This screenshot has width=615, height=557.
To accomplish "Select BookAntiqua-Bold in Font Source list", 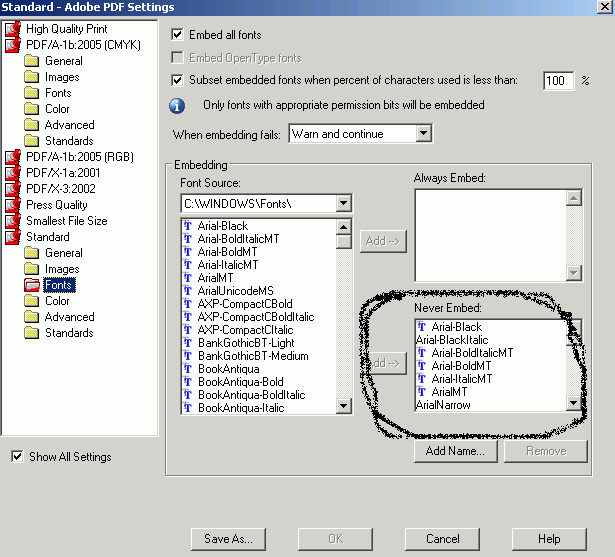I will pos(241,382).
